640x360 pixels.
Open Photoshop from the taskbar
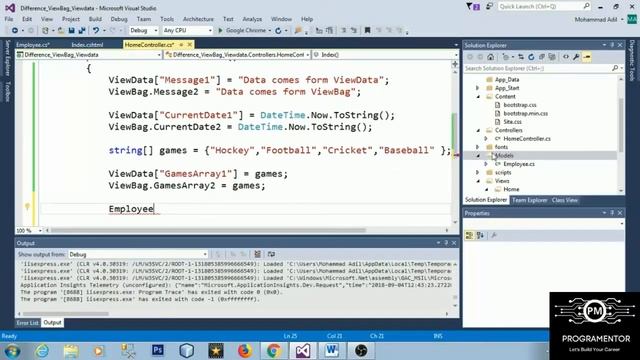(x=158, y=351)
